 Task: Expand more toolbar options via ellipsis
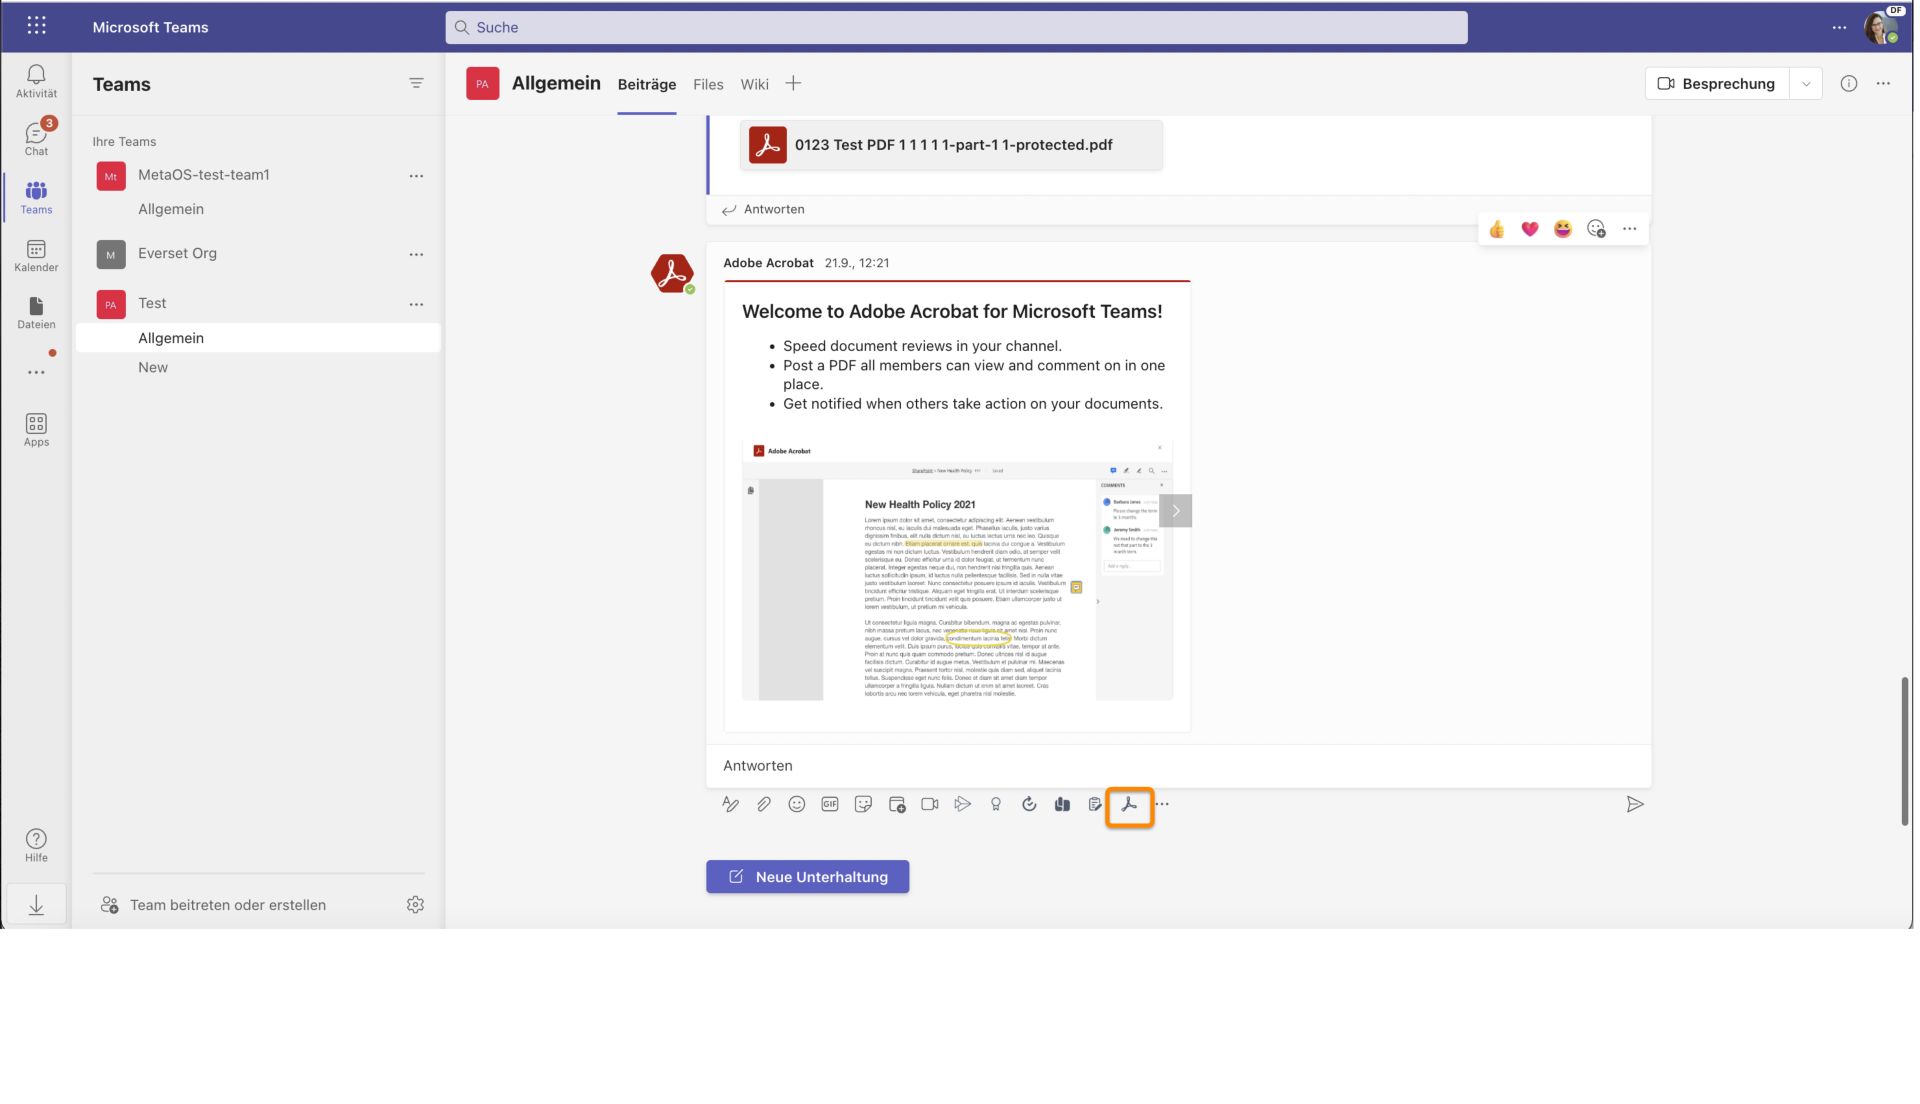[1162, 803]
